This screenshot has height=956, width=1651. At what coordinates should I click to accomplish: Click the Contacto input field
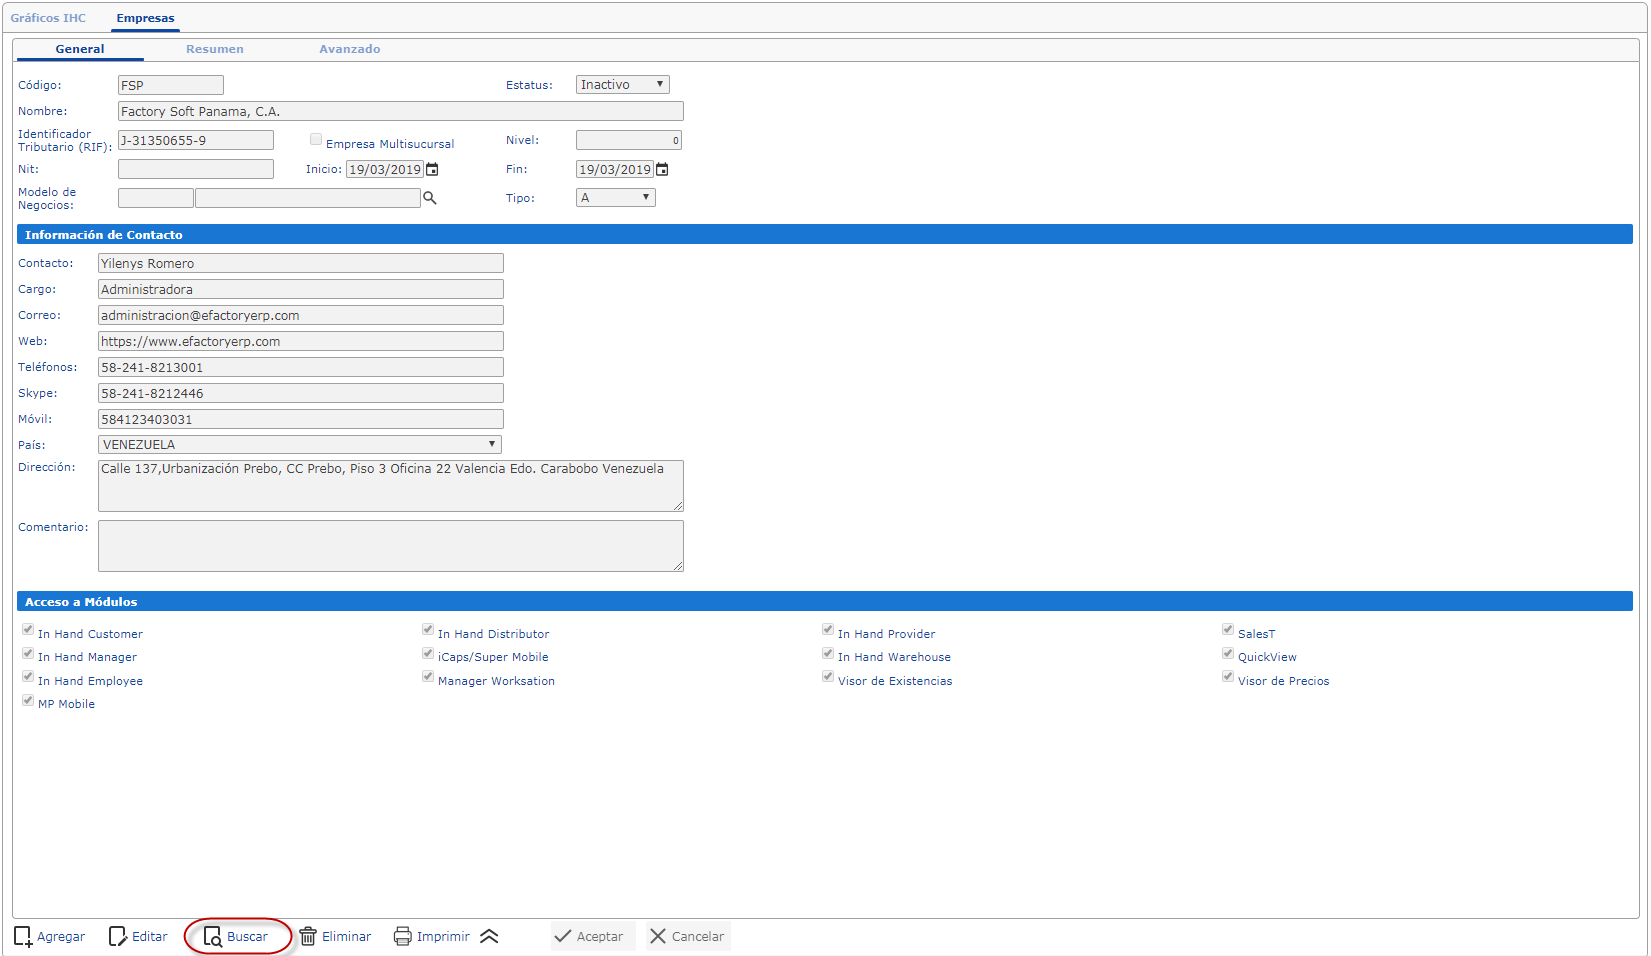point(301,263)
